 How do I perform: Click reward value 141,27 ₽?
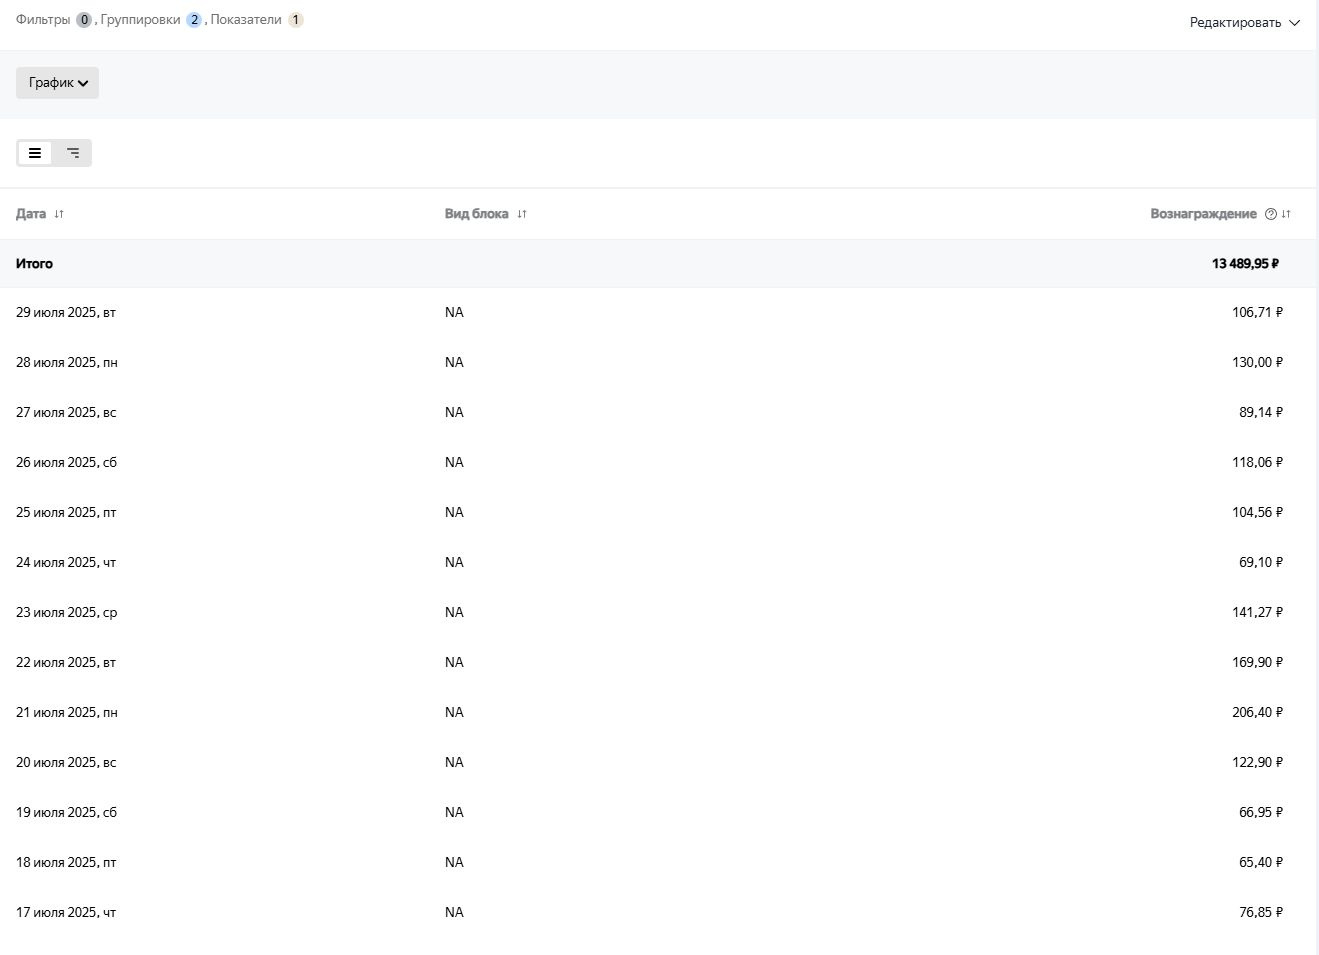click(x=1257, y=612)
